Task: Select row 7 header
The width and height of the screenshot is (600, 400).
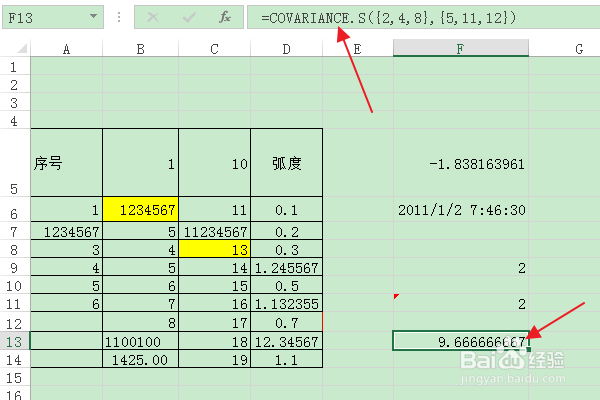Action: click(15, 231)
